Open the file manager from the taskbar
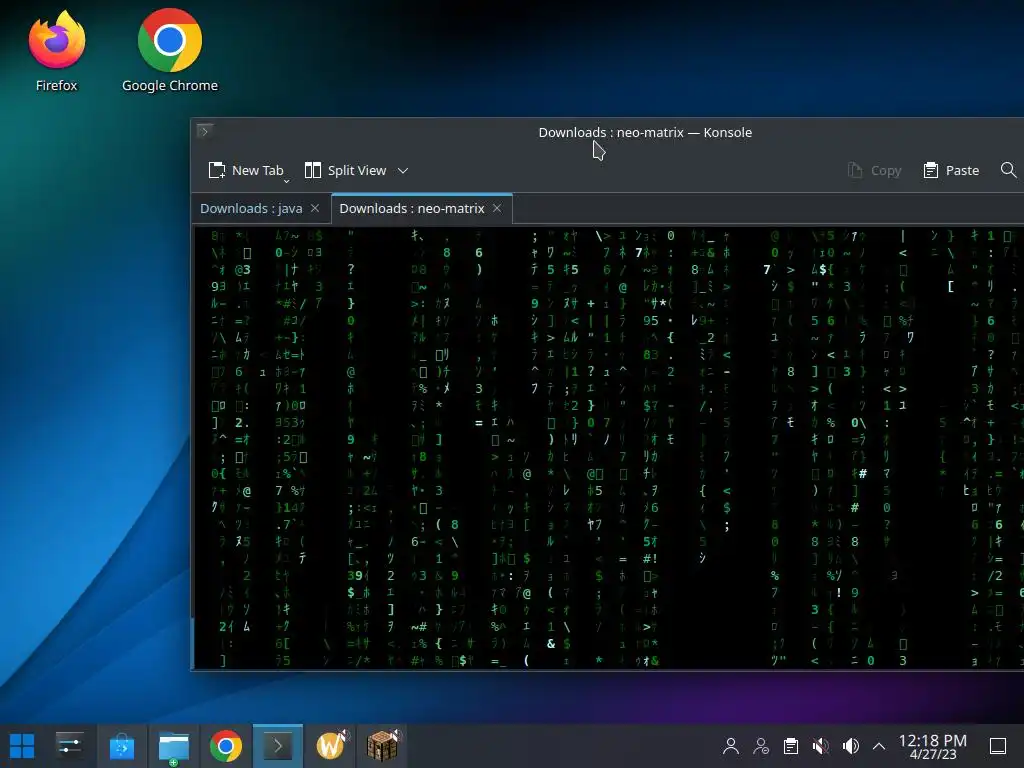The image size is (1024, 768). point(174,746)
